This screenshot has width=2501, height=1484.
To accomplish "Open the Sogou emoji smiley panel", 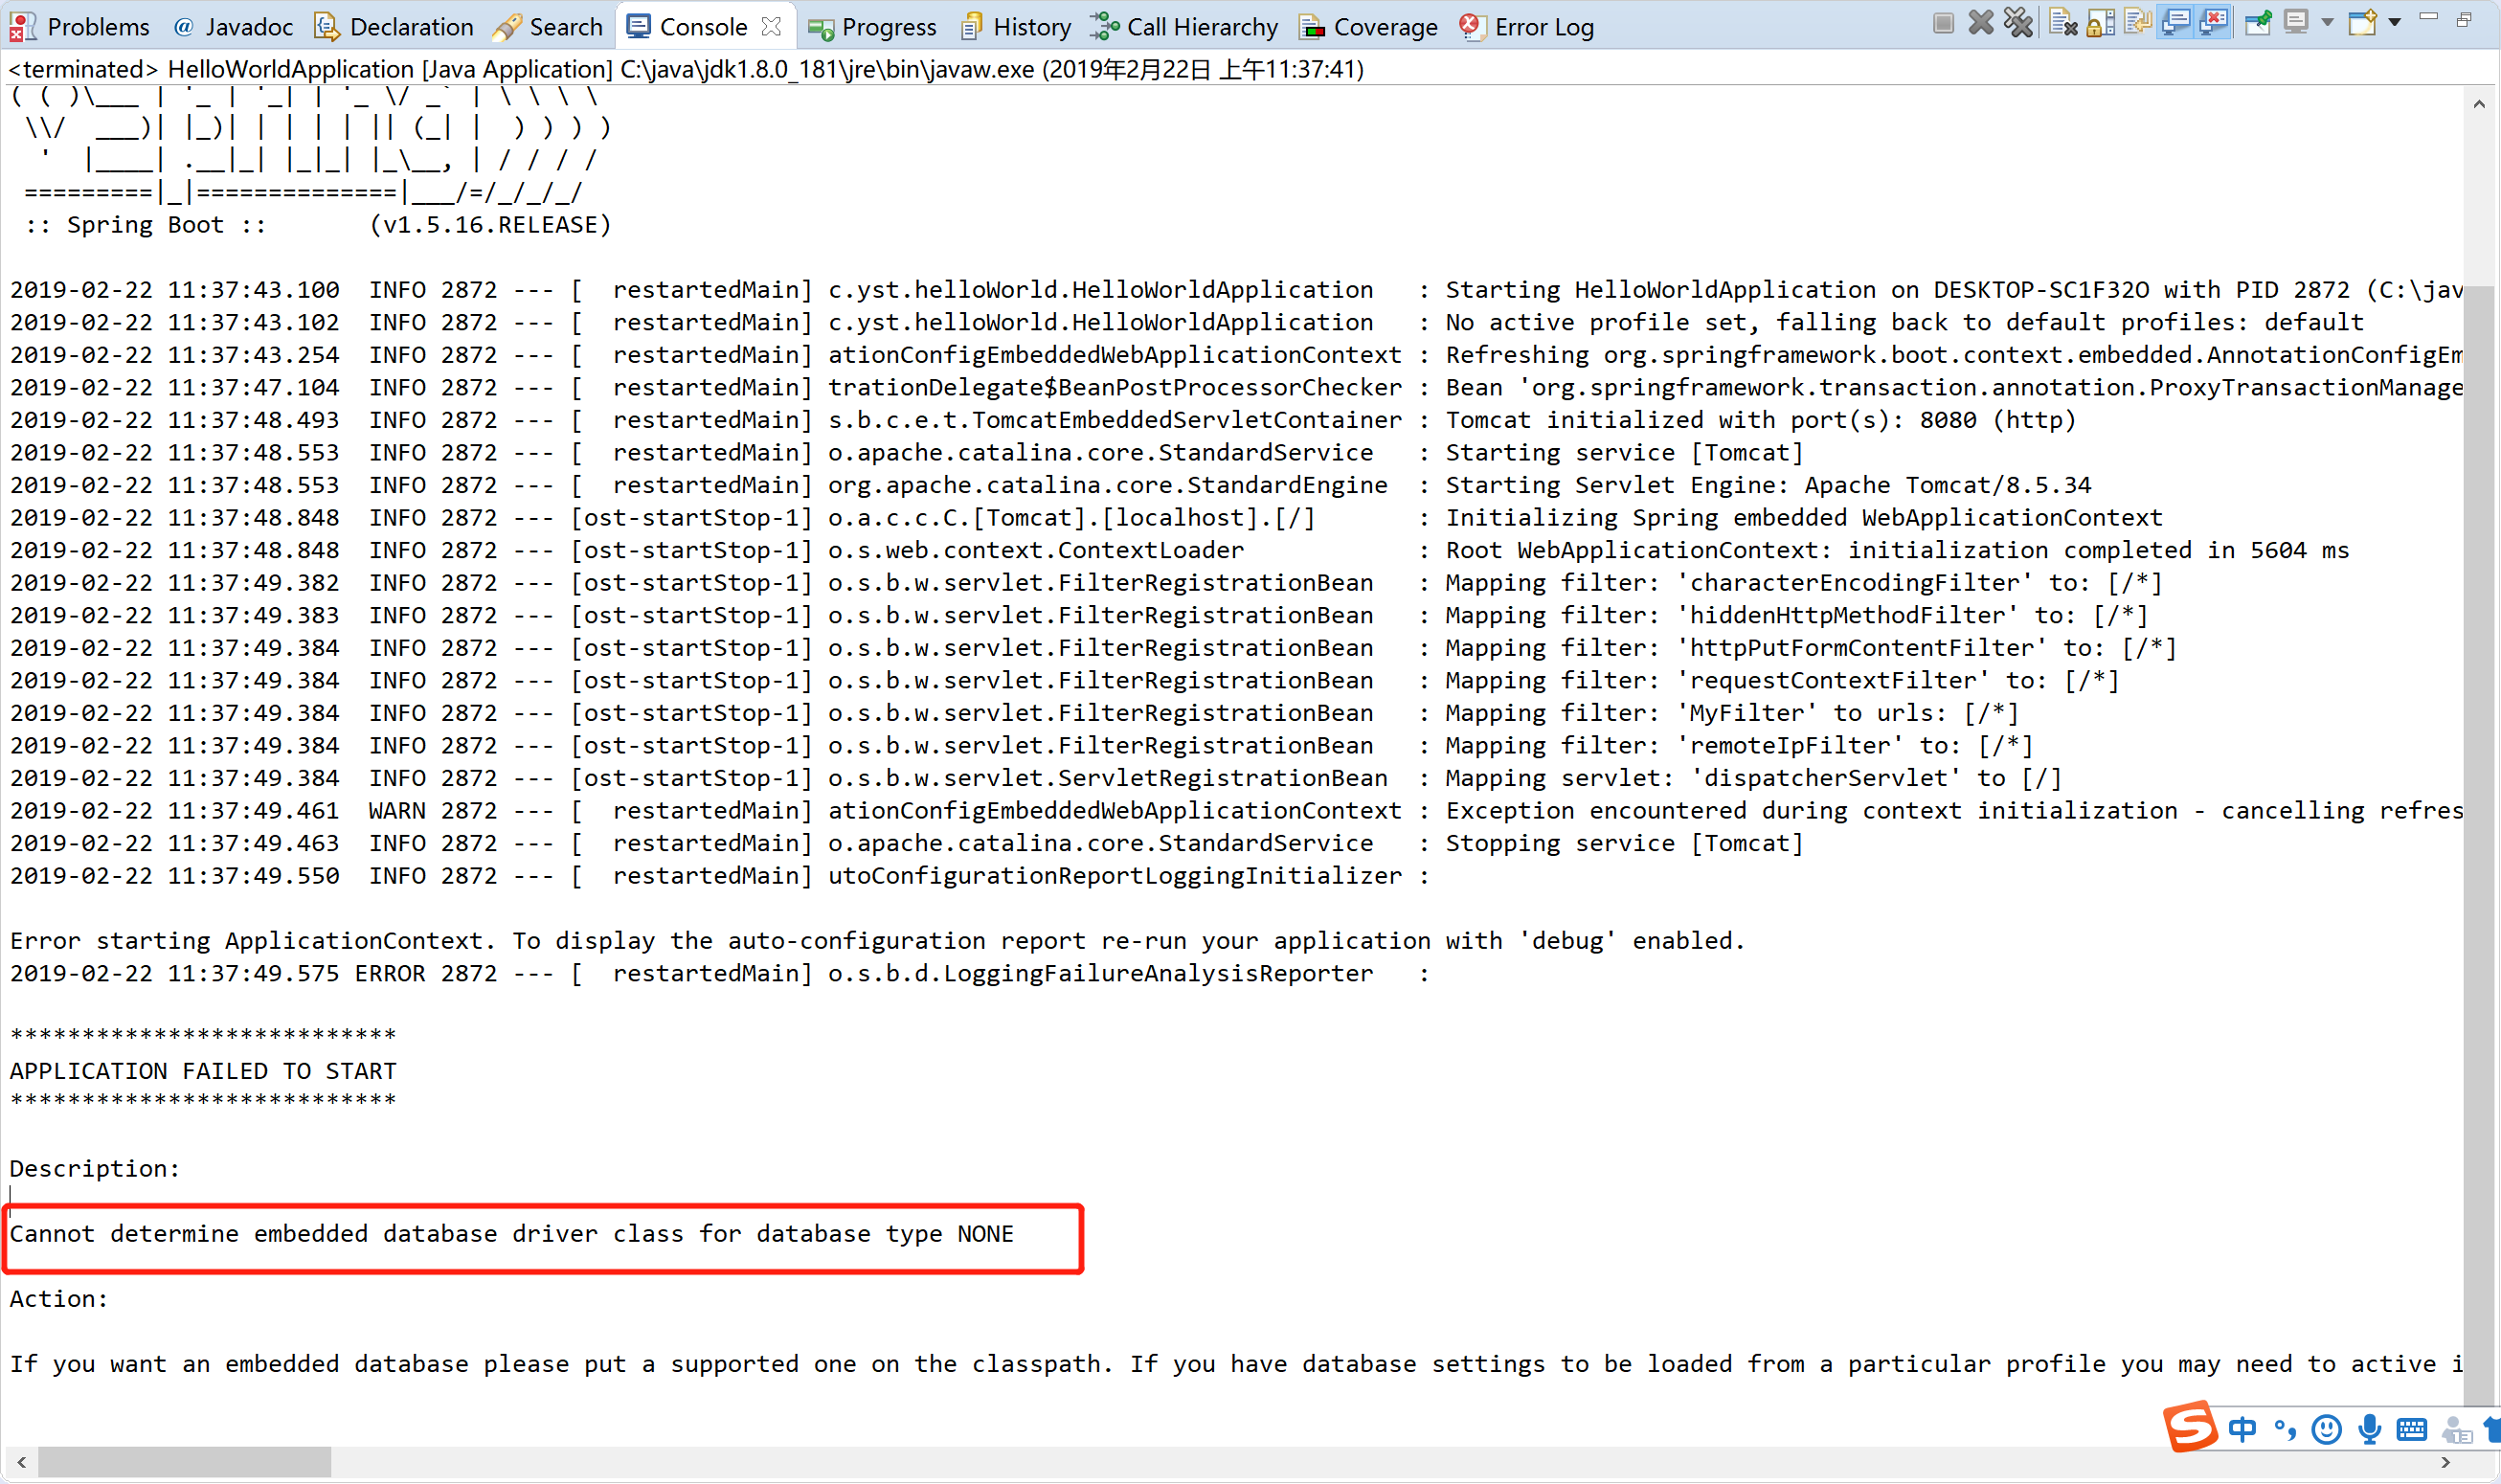I will tap(2326, 1430).
